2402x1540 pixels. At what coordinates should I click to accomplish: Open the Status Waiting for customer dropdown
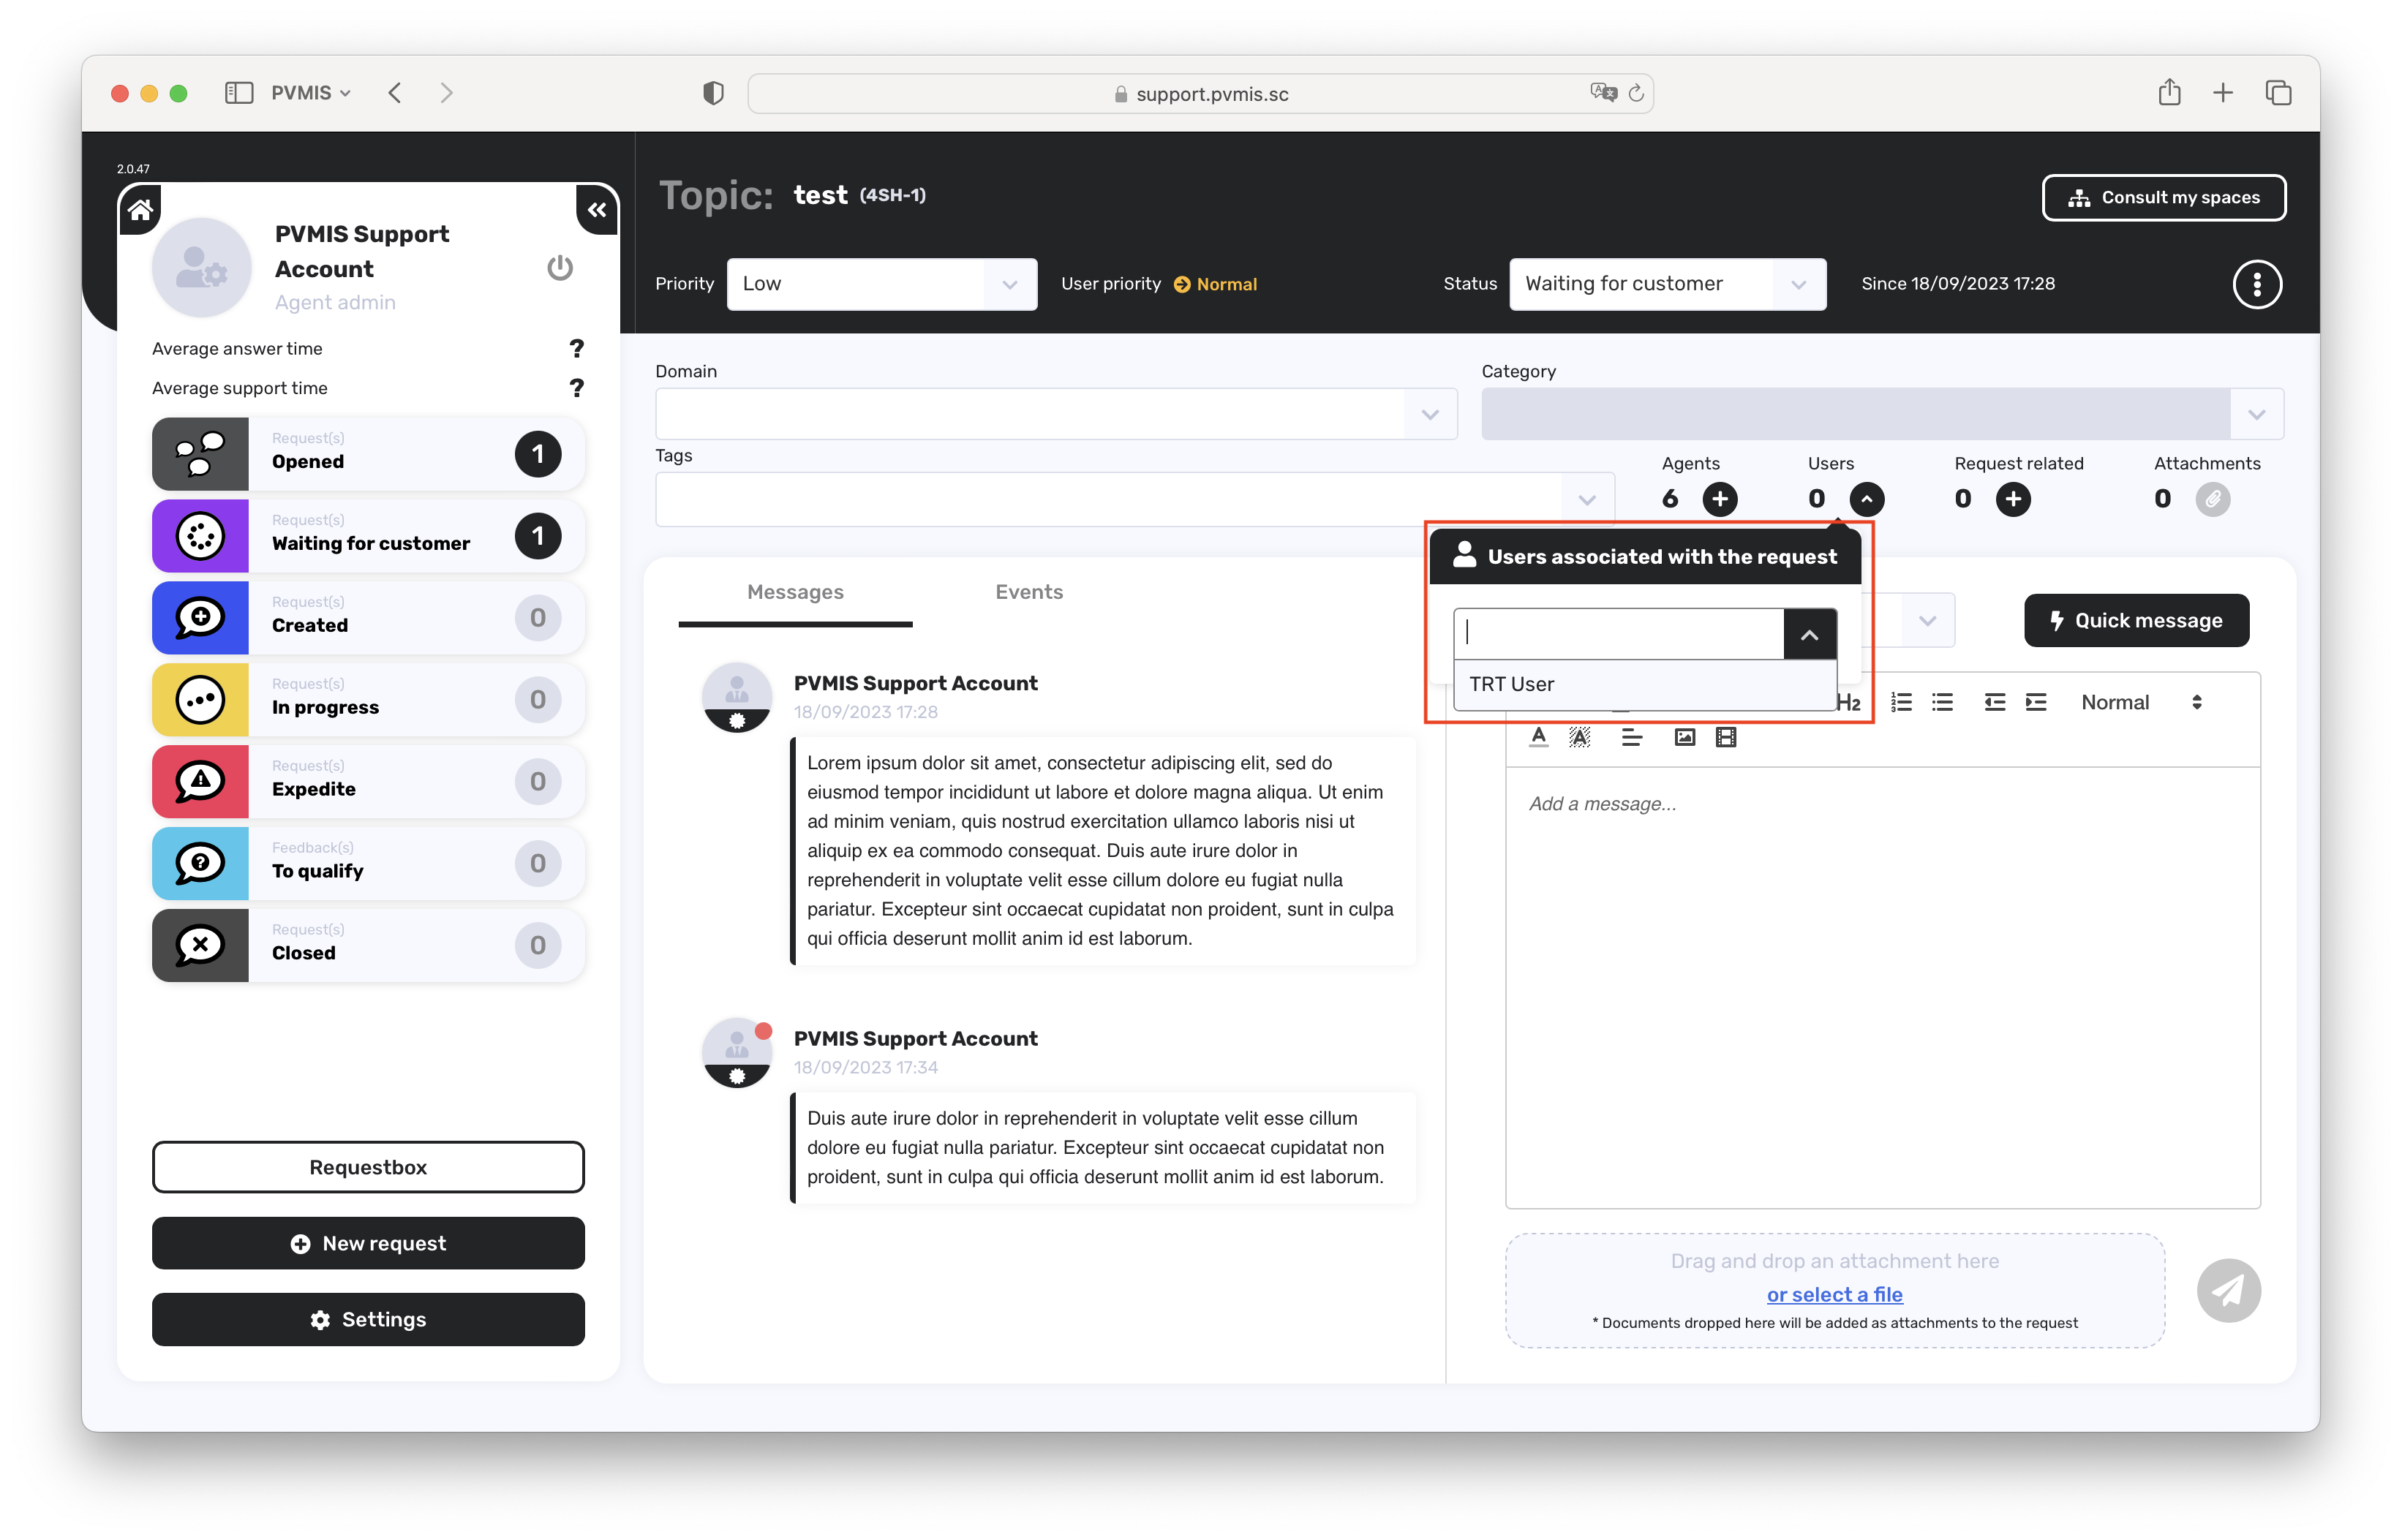coord(1666,284)
